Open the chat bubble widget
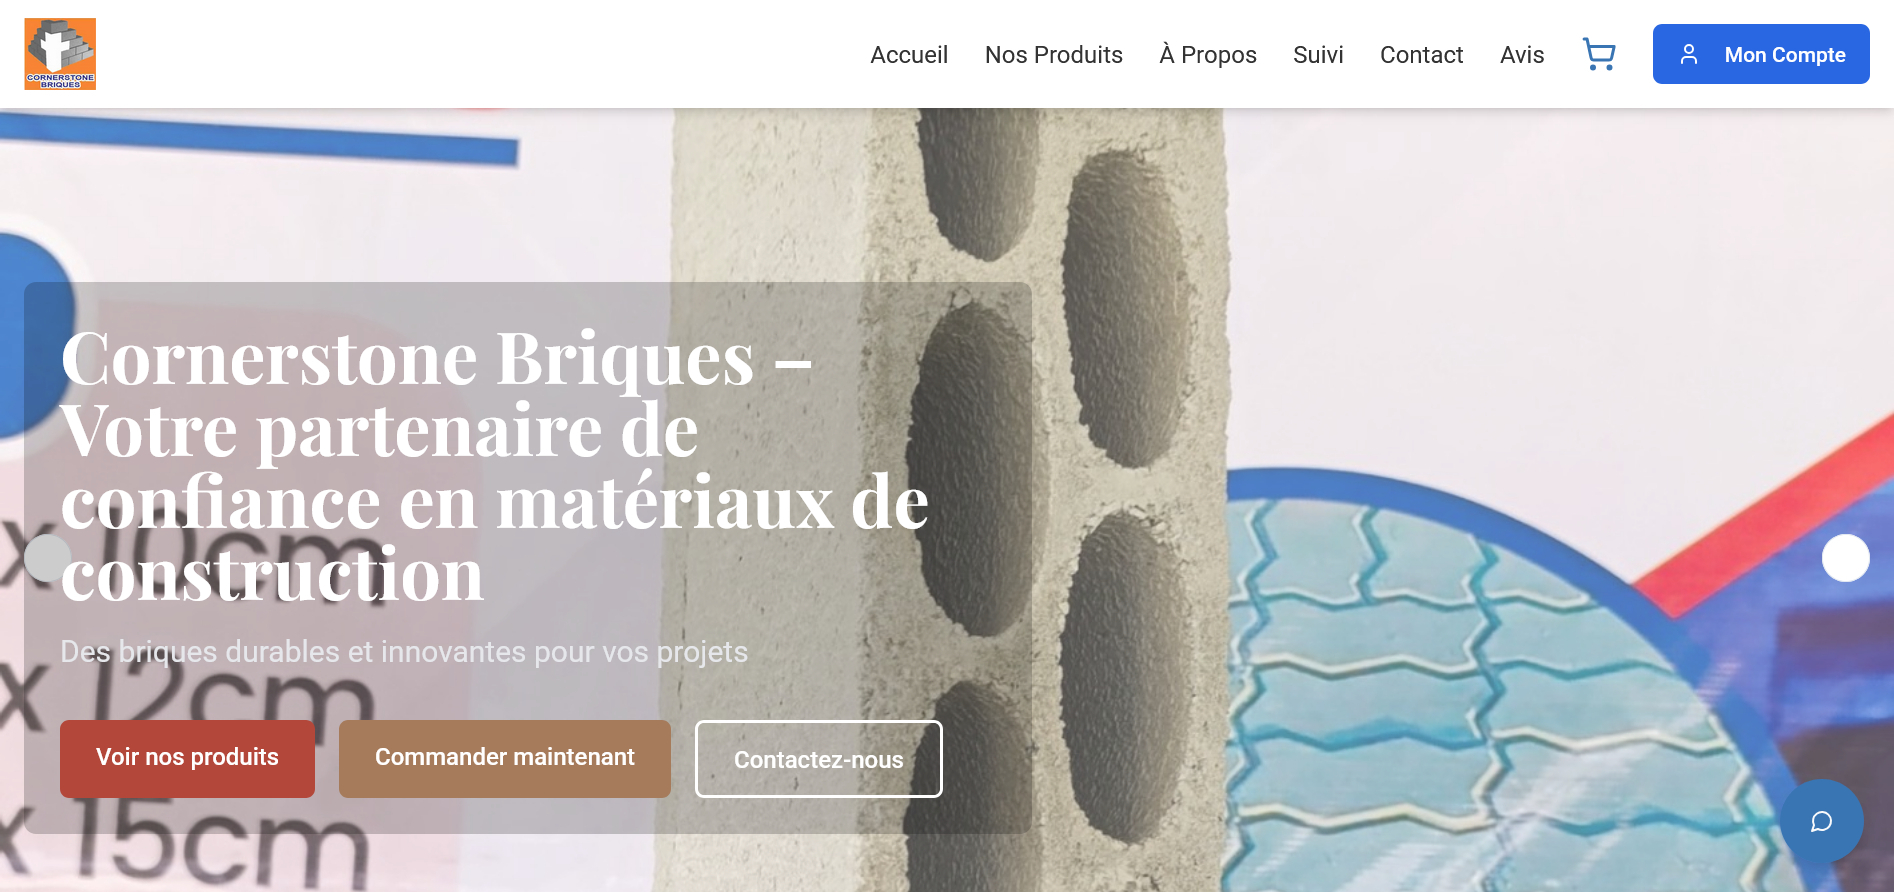The height and width of the screenshot is (892, 1894). [1821, 821]
